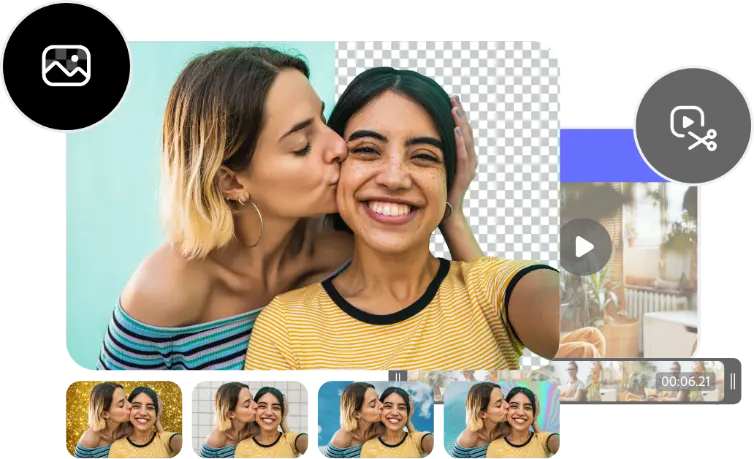Select the holographic rainbow background thumbnail
Image resolution: width=754 pixels, height=459 pixels.
[502, 419]
